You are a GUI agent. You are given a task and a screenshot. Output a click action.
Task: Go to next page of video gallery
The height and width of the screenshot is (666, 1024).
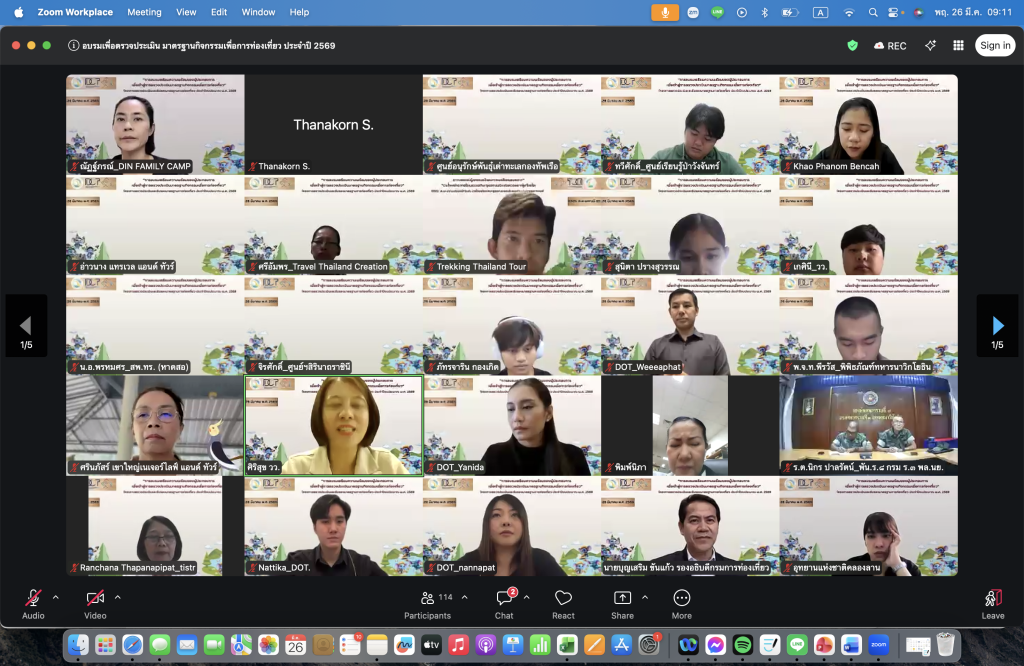pos(997,326)
